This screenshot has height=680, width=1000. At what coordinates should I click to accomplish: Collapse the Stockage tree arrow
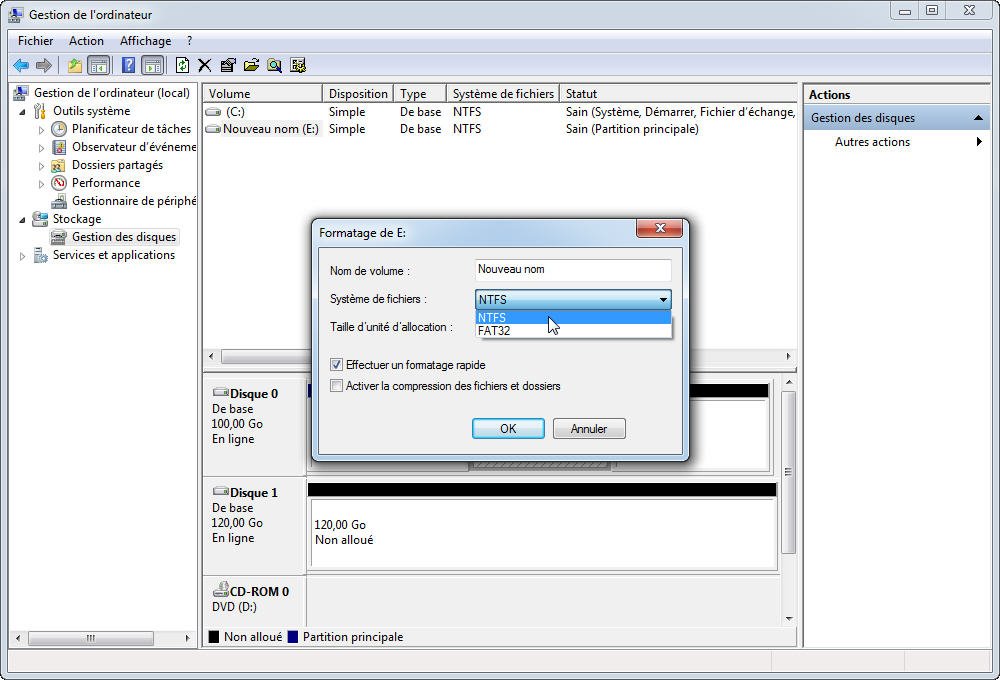(23, 220)
